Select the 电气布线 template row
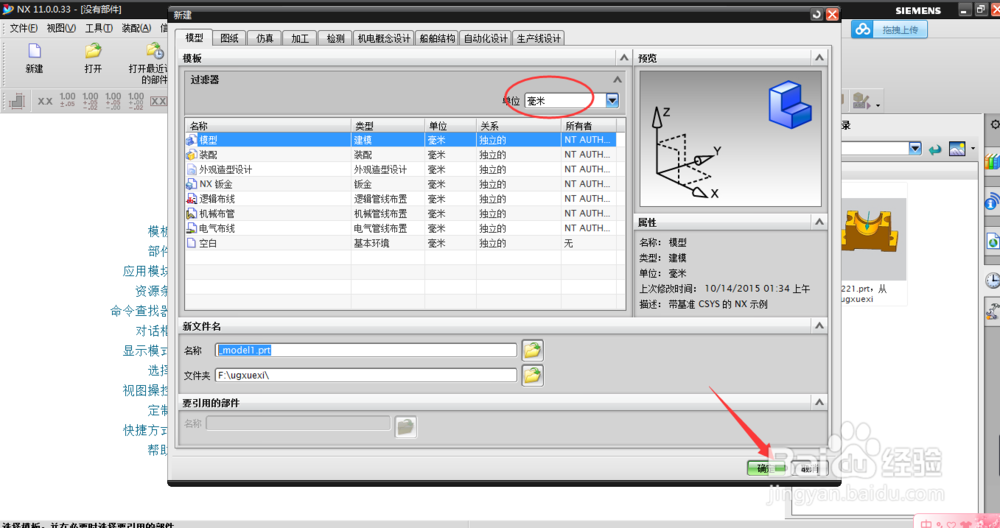 click(401, 228)
